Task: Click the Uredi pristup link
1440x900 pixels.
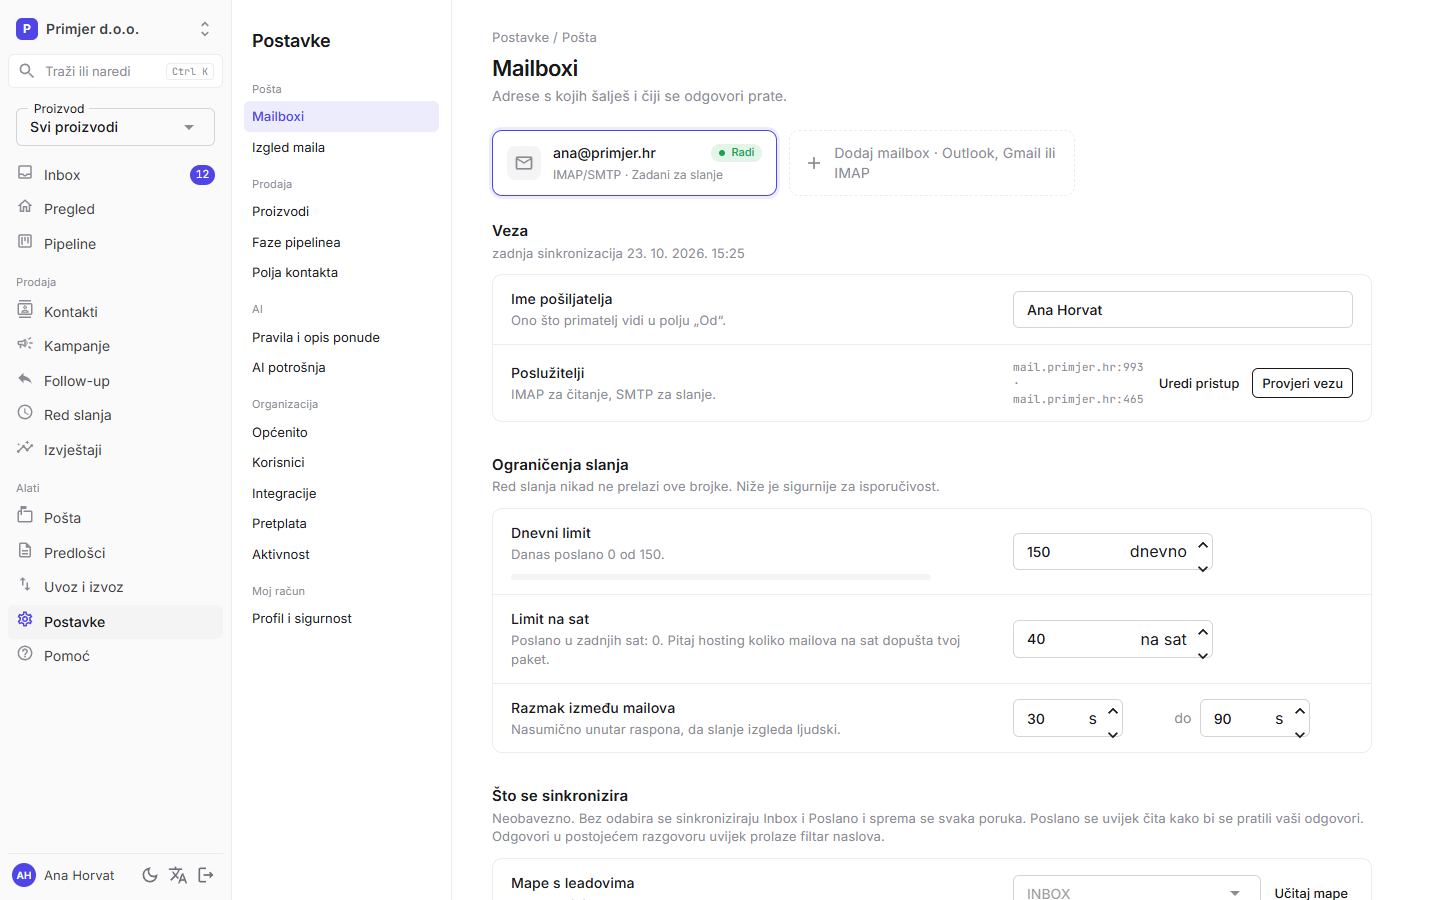Action: tap(1198, 383)
